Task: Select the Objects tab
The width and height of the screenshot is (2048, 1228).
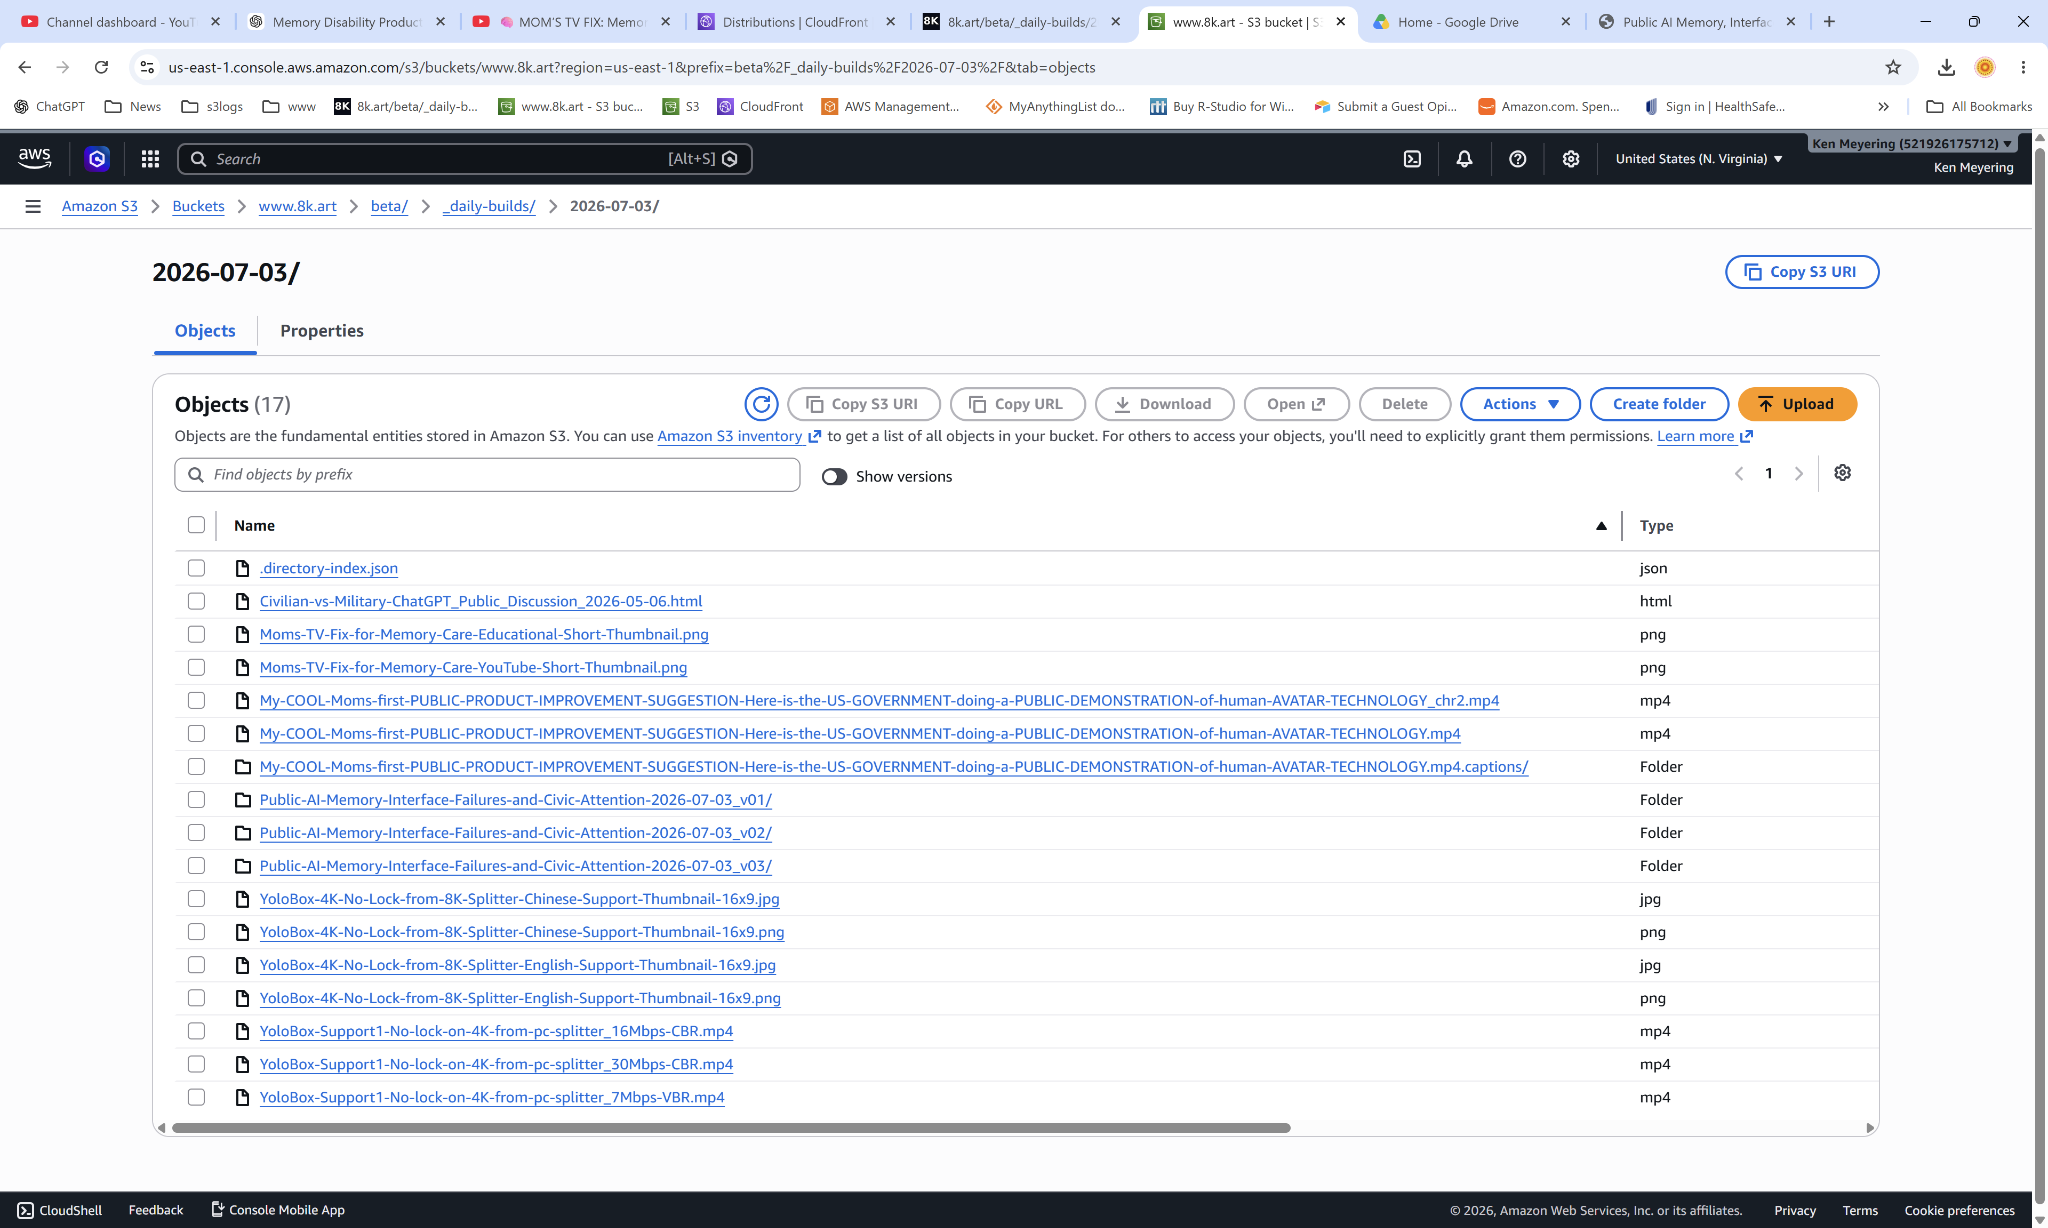Action: click(x=205, y=331)
